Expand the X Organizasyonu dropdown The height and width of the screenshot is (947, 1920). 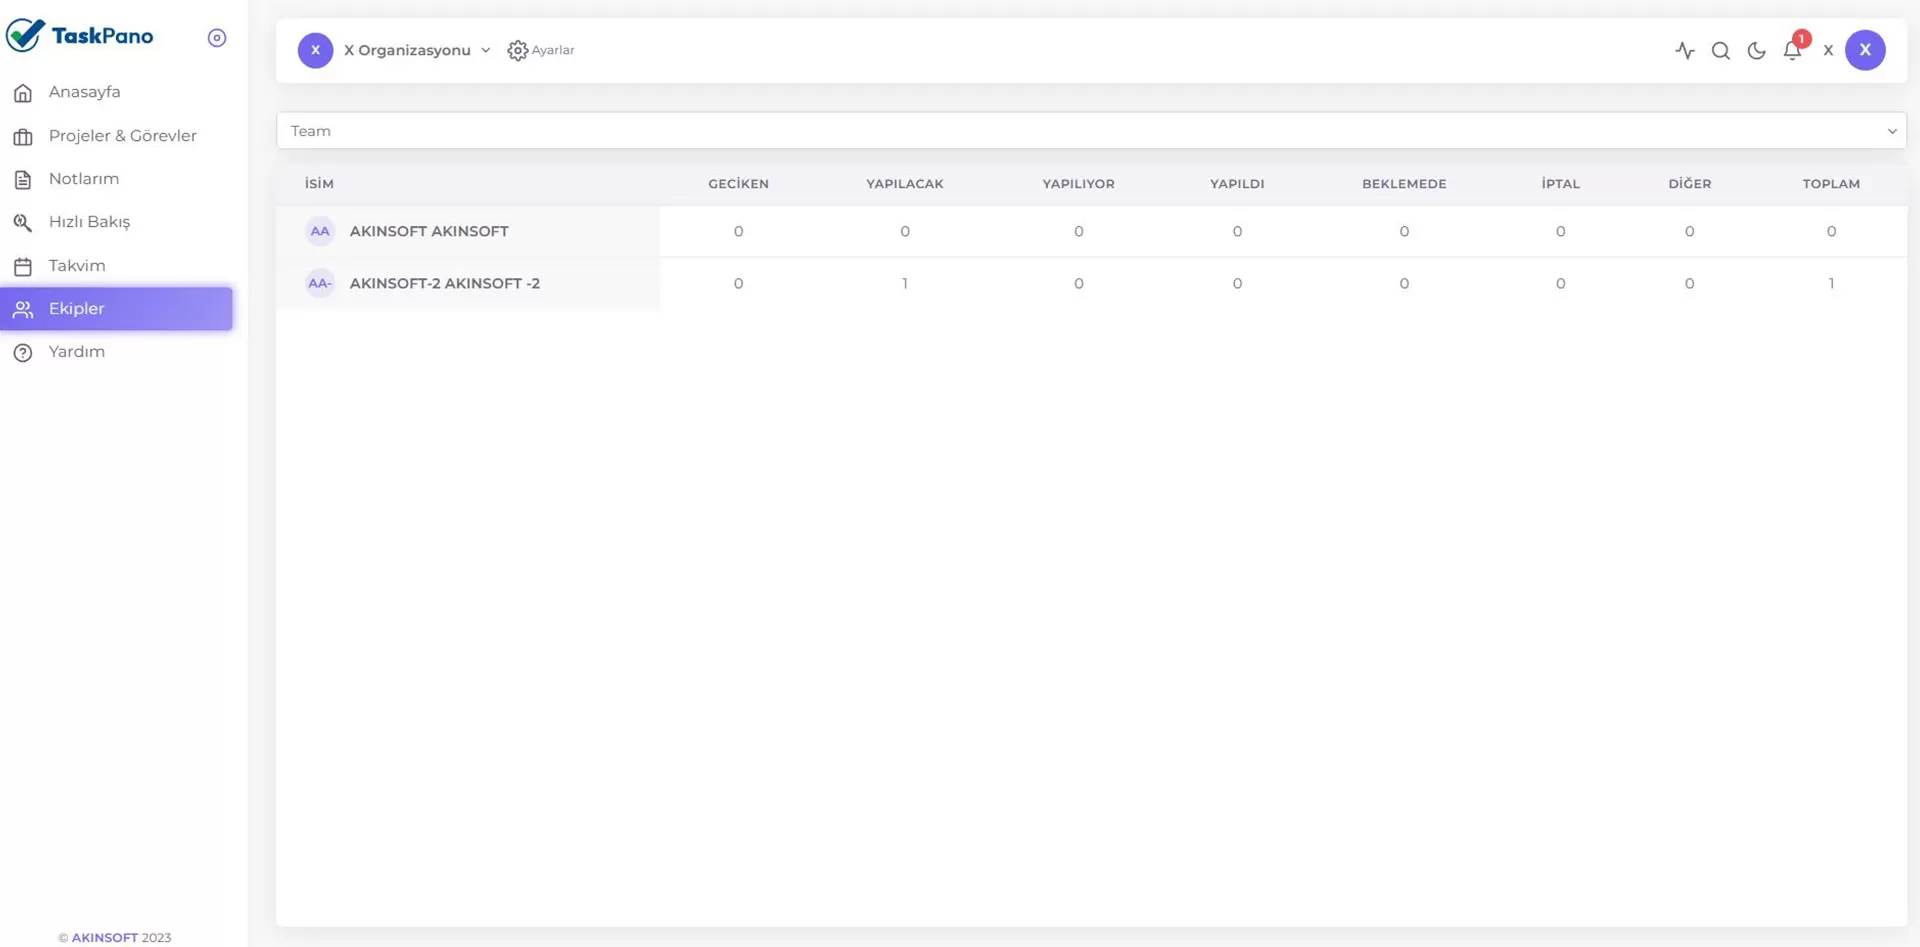pos(417,50)
